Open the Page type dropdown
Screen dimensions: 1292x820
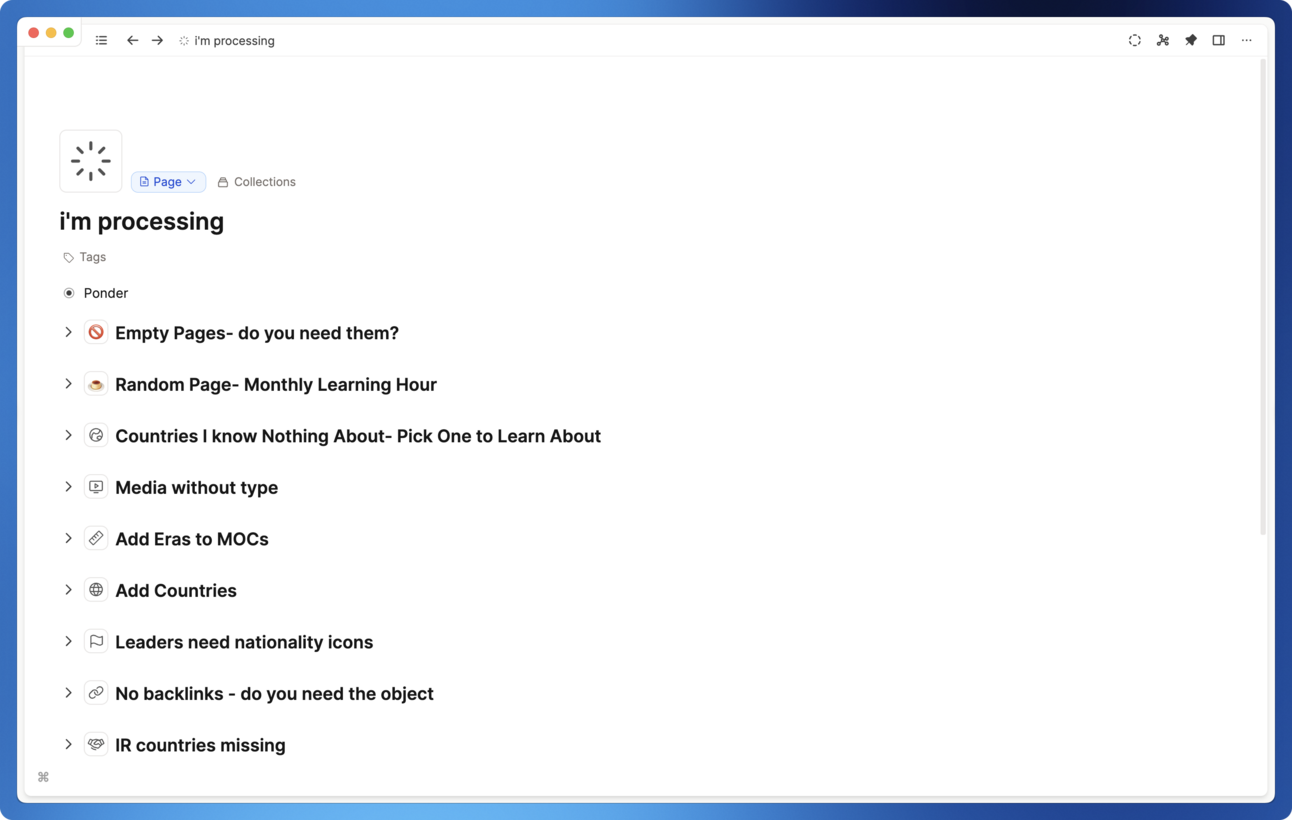(167, 181)
